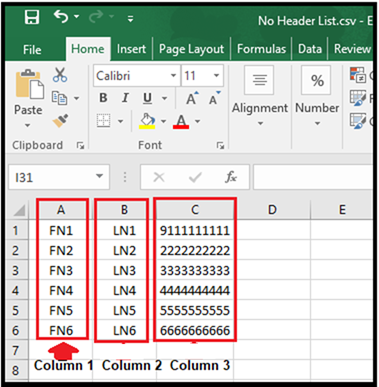The image size is (379, 387).
Task: Click cell containing 9111111111
Action: pos(195,230)
